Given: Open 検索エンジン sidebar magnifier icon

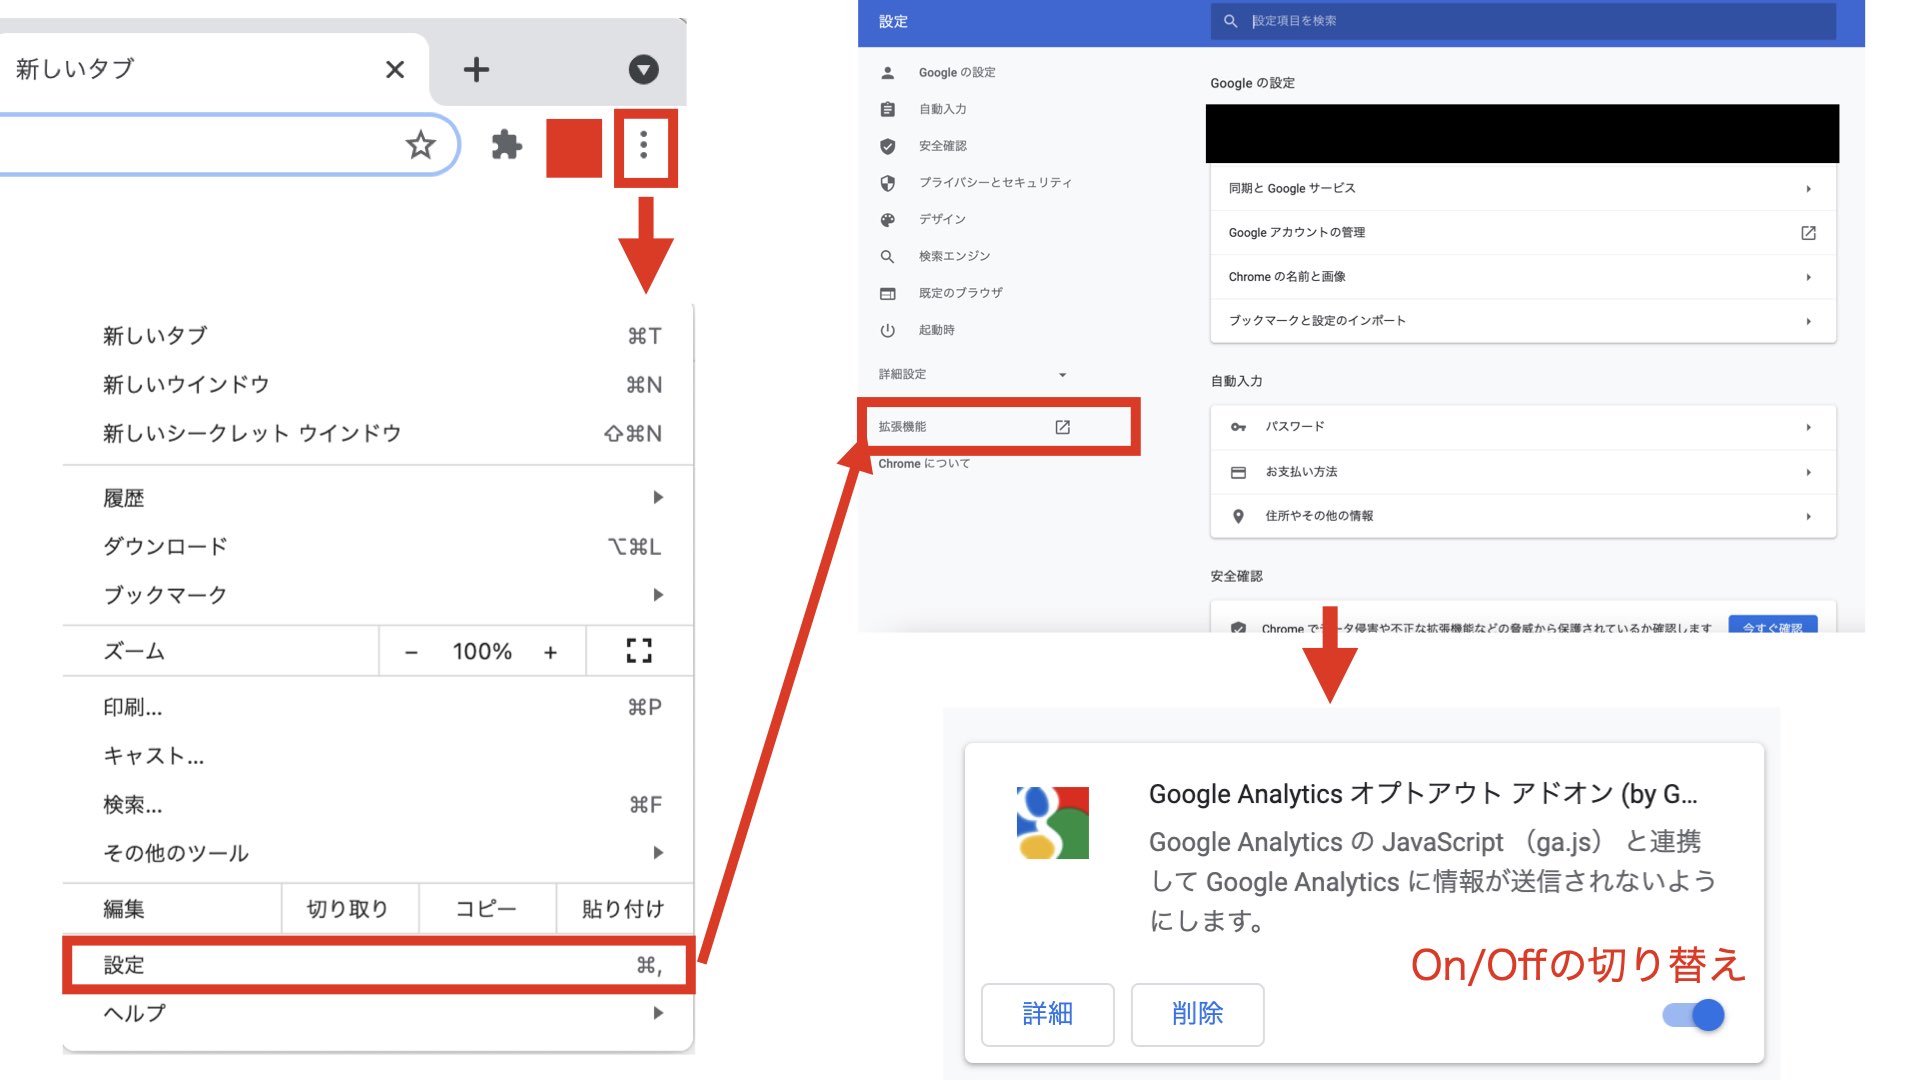Looking at the screenshot, I should coord(887,257).
